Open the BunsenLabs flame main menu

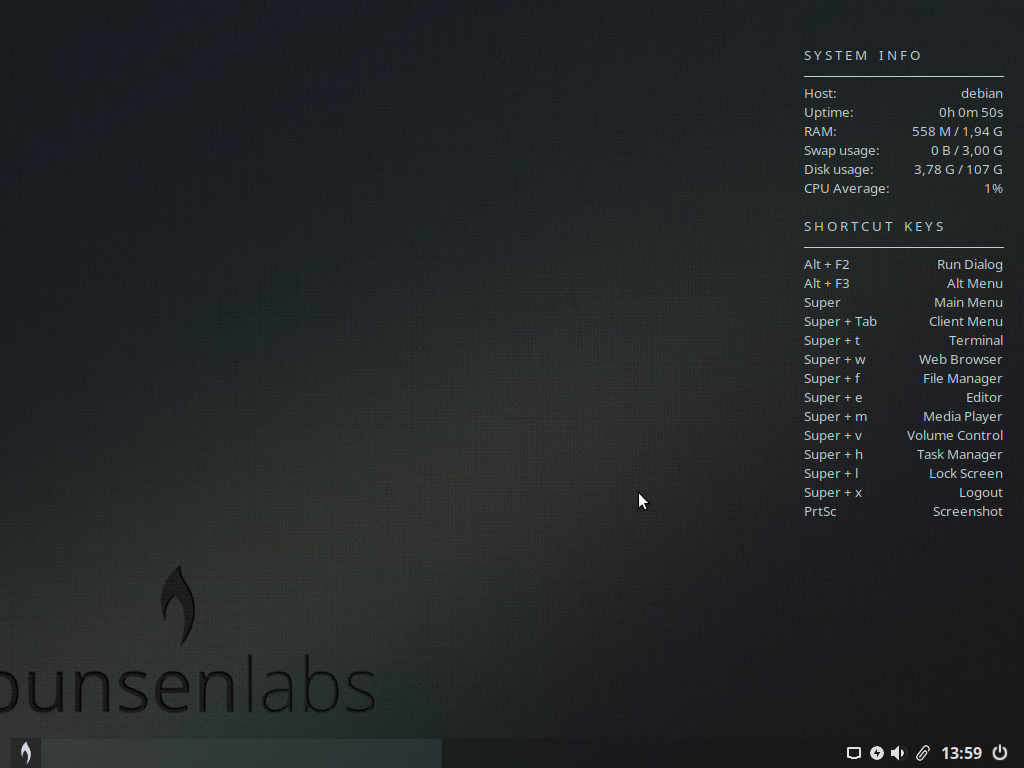tap(25, 753)
